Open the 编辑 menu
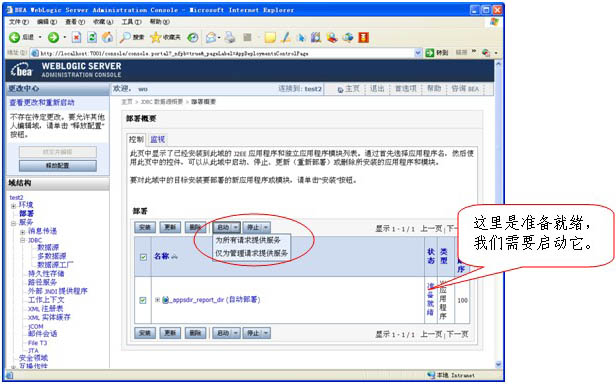The height and width of the screenshot is (385, 616). click(x=47, y=22)
